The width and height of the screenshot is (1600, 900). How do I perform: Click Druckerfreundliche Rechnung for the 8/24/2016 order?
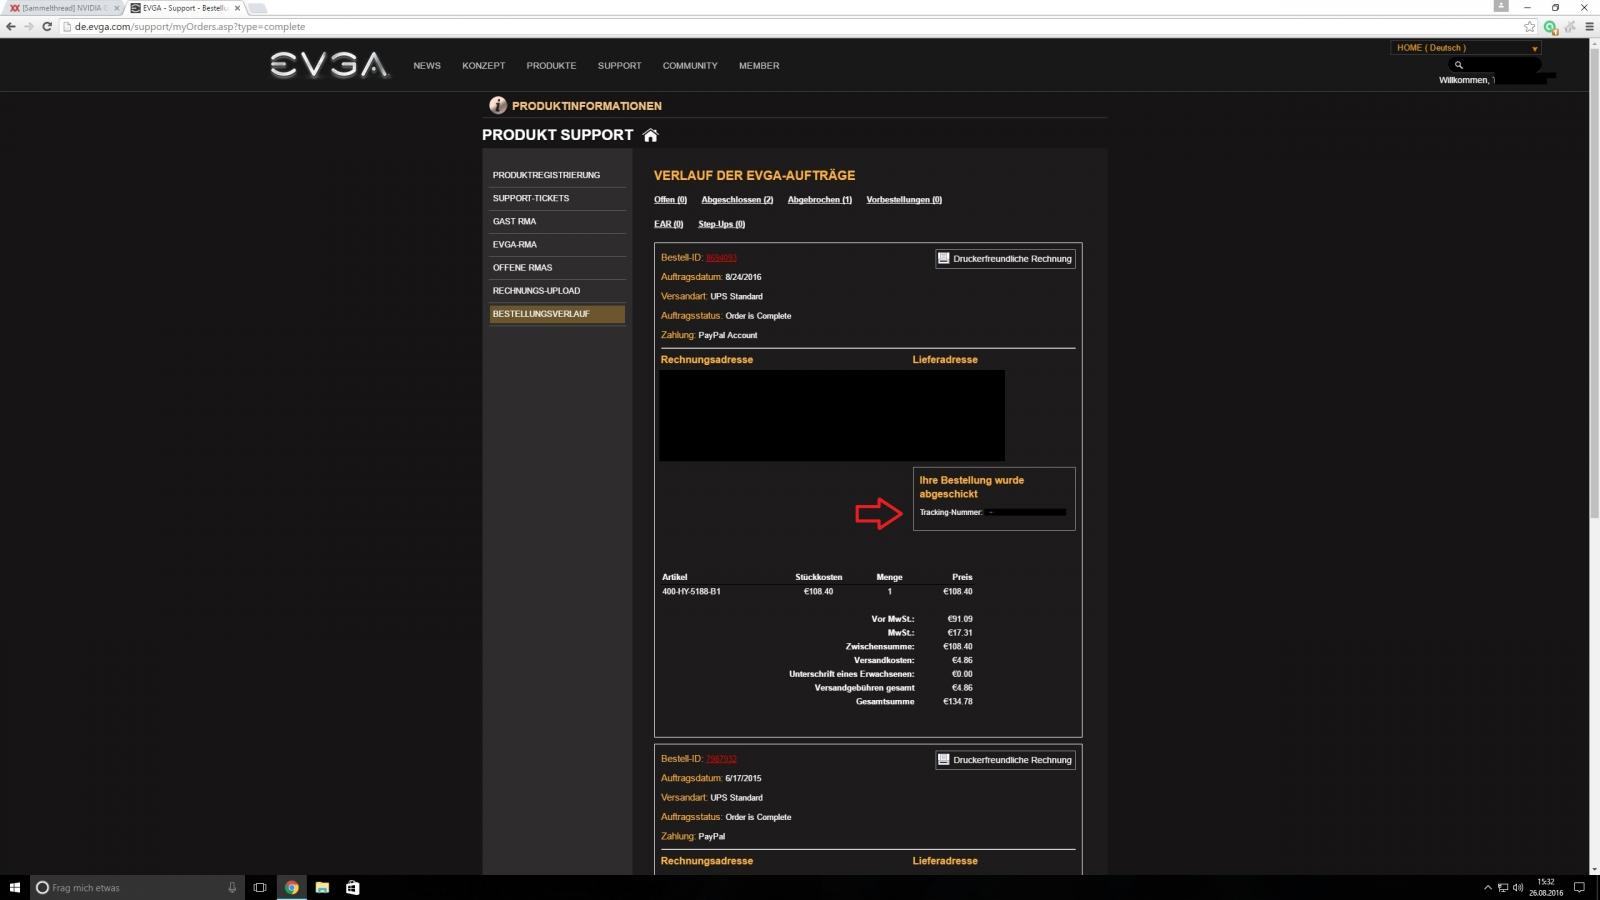pyautogui.click(x=1005, y=259)
